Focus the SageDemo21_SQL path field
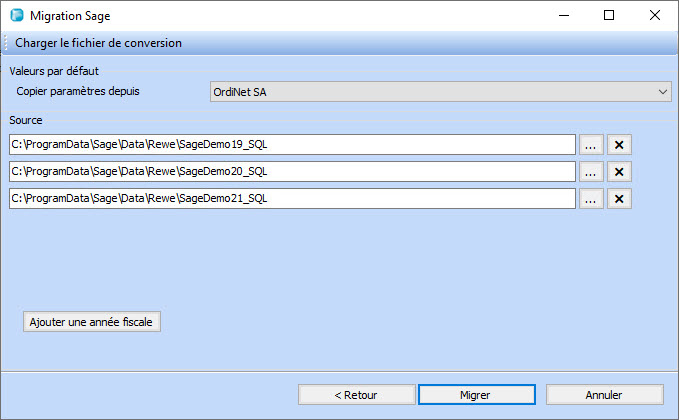Screen dimensions: 679x420 tap(292, 199)
